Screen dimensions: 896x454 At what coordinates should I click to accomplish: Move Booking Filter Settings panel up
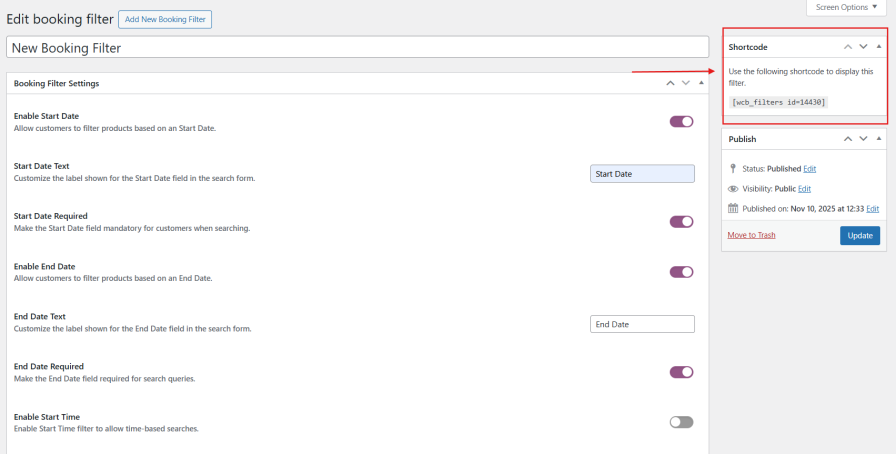pyautogui.click(x=670, y=83)
